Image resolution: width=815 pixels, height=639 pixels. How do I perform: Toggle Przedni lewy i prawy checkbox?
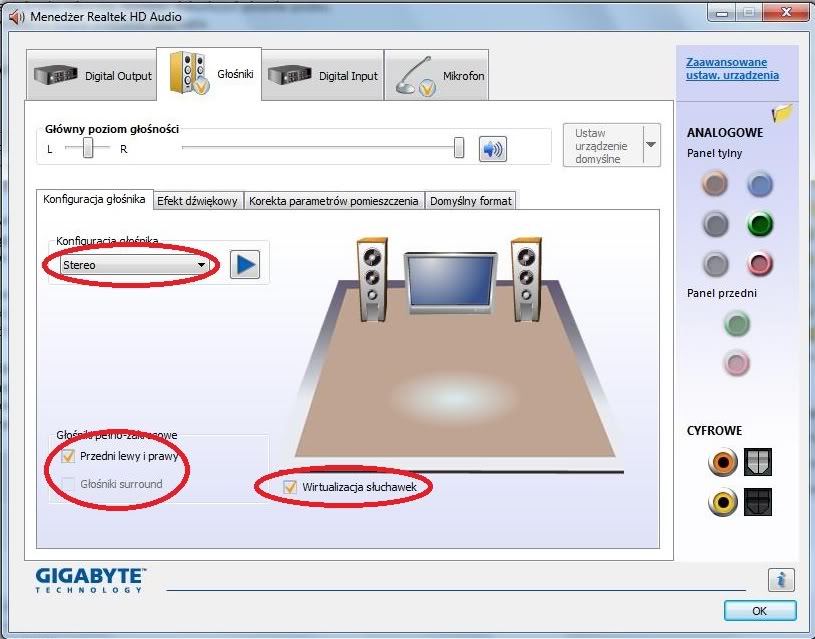point(69,457)
